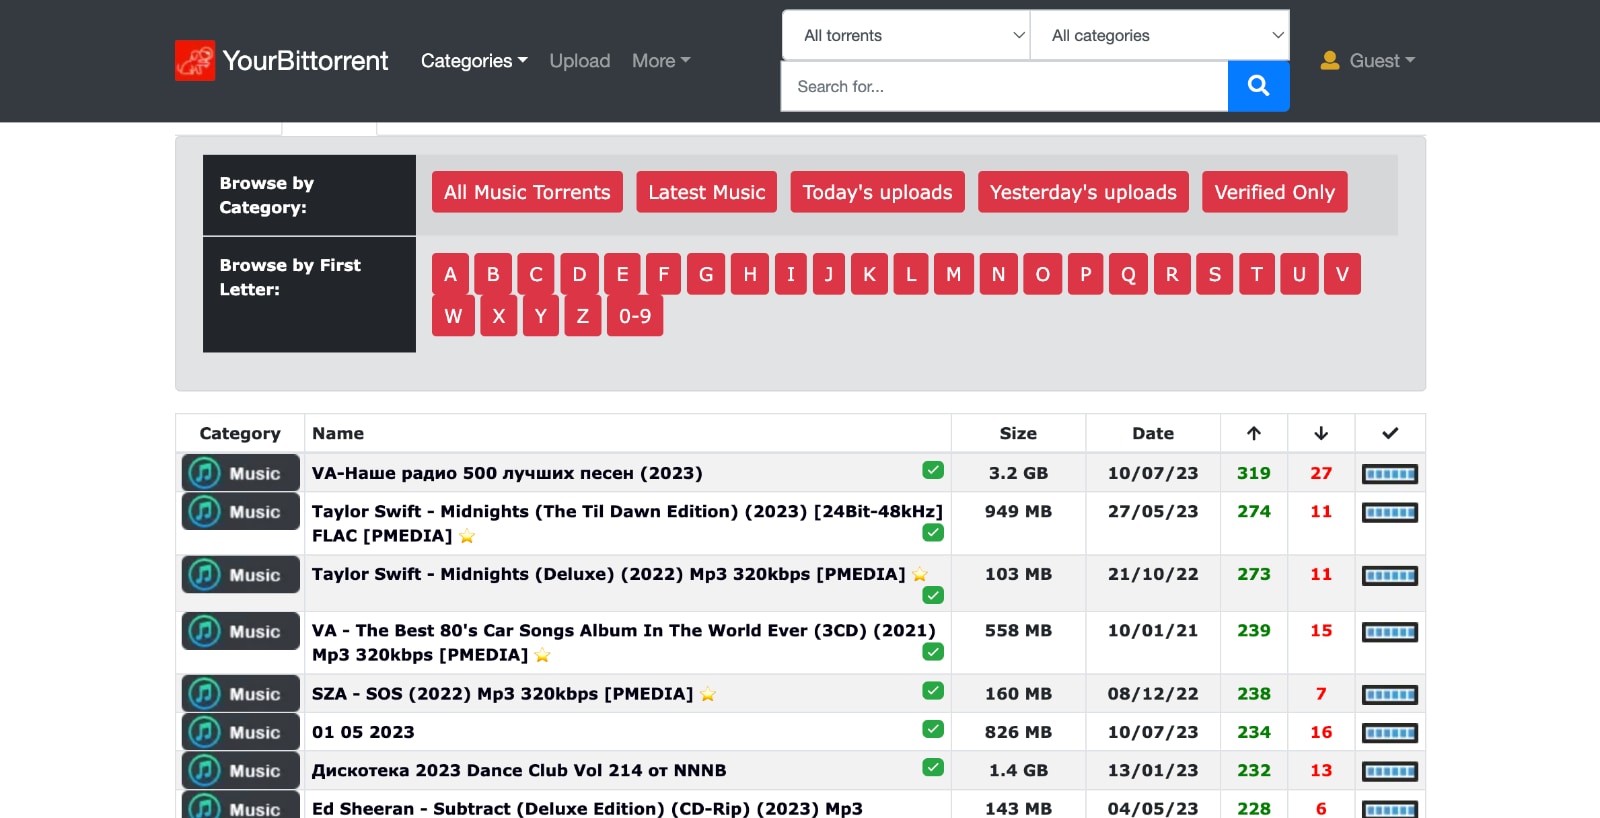Filter by Verified Only
This screenshot has width=1600, height=818.
point(1275,192)
